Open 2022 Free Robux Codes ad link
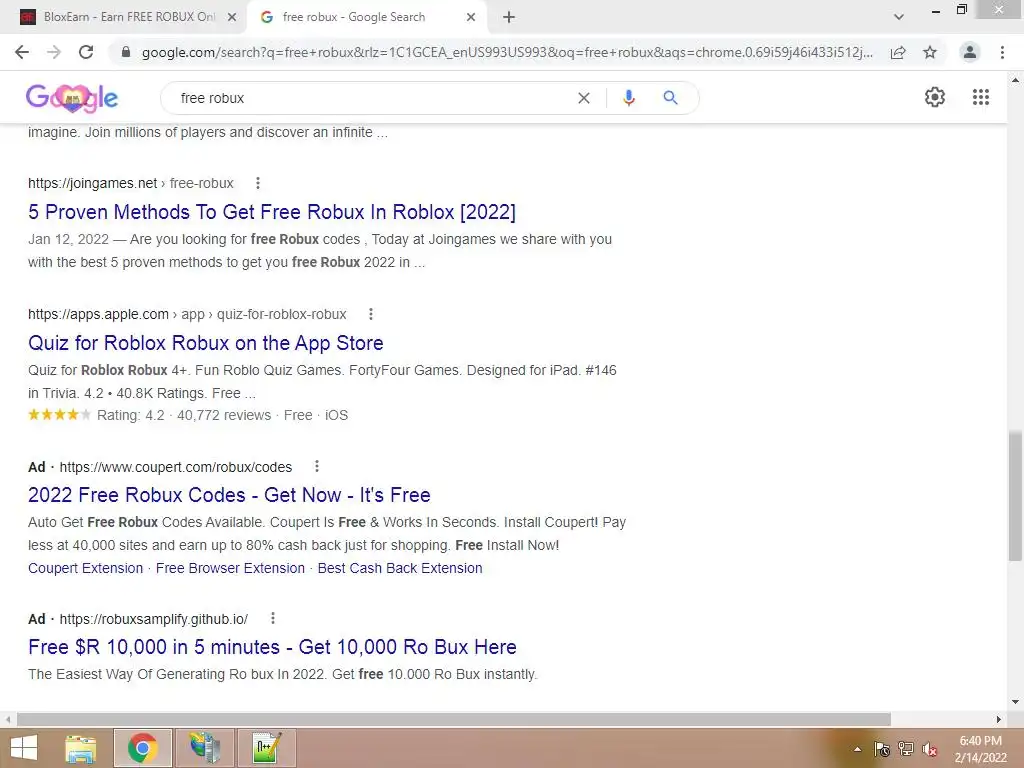This screenshot has height=768, width=1024. [x=229, y=495]
